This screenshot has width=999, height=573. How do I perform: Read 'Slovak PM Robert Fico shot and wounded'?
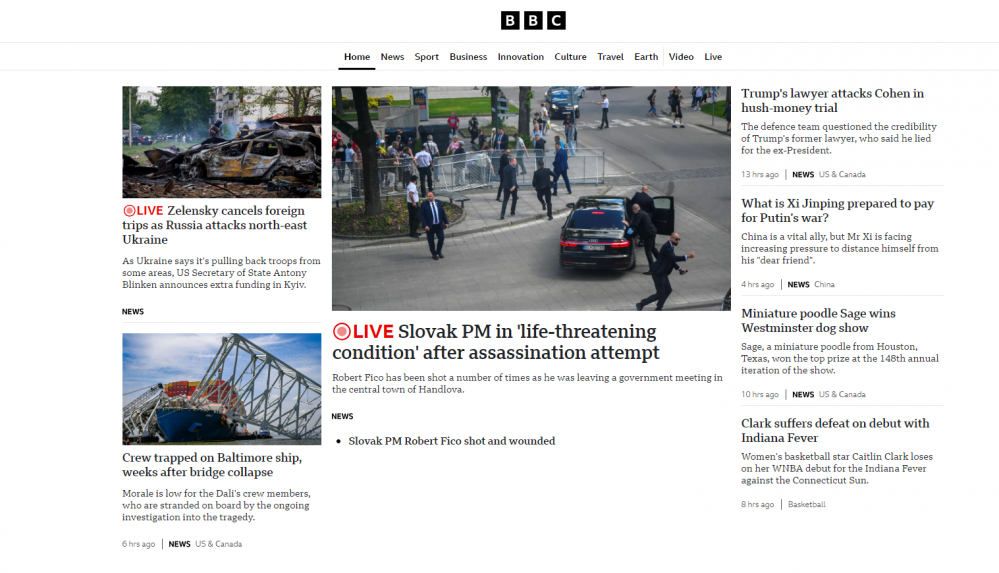[451, 441]
